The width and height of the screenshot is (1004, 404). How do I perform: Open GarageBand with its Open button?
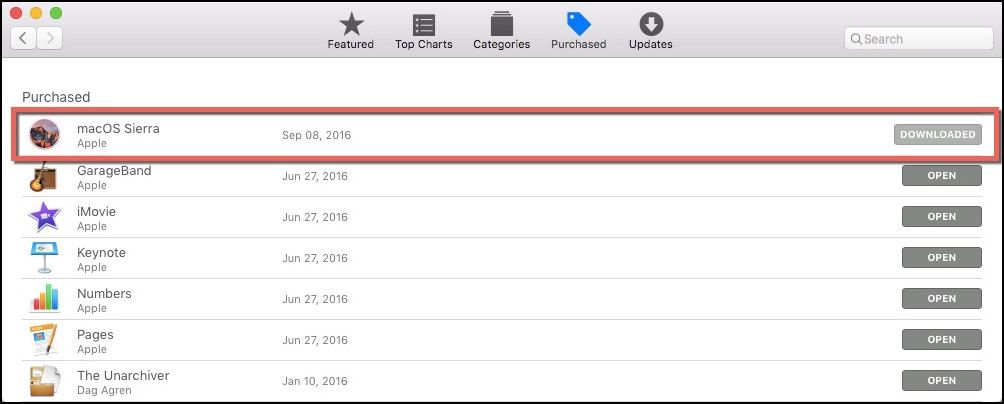click(941, 175)
